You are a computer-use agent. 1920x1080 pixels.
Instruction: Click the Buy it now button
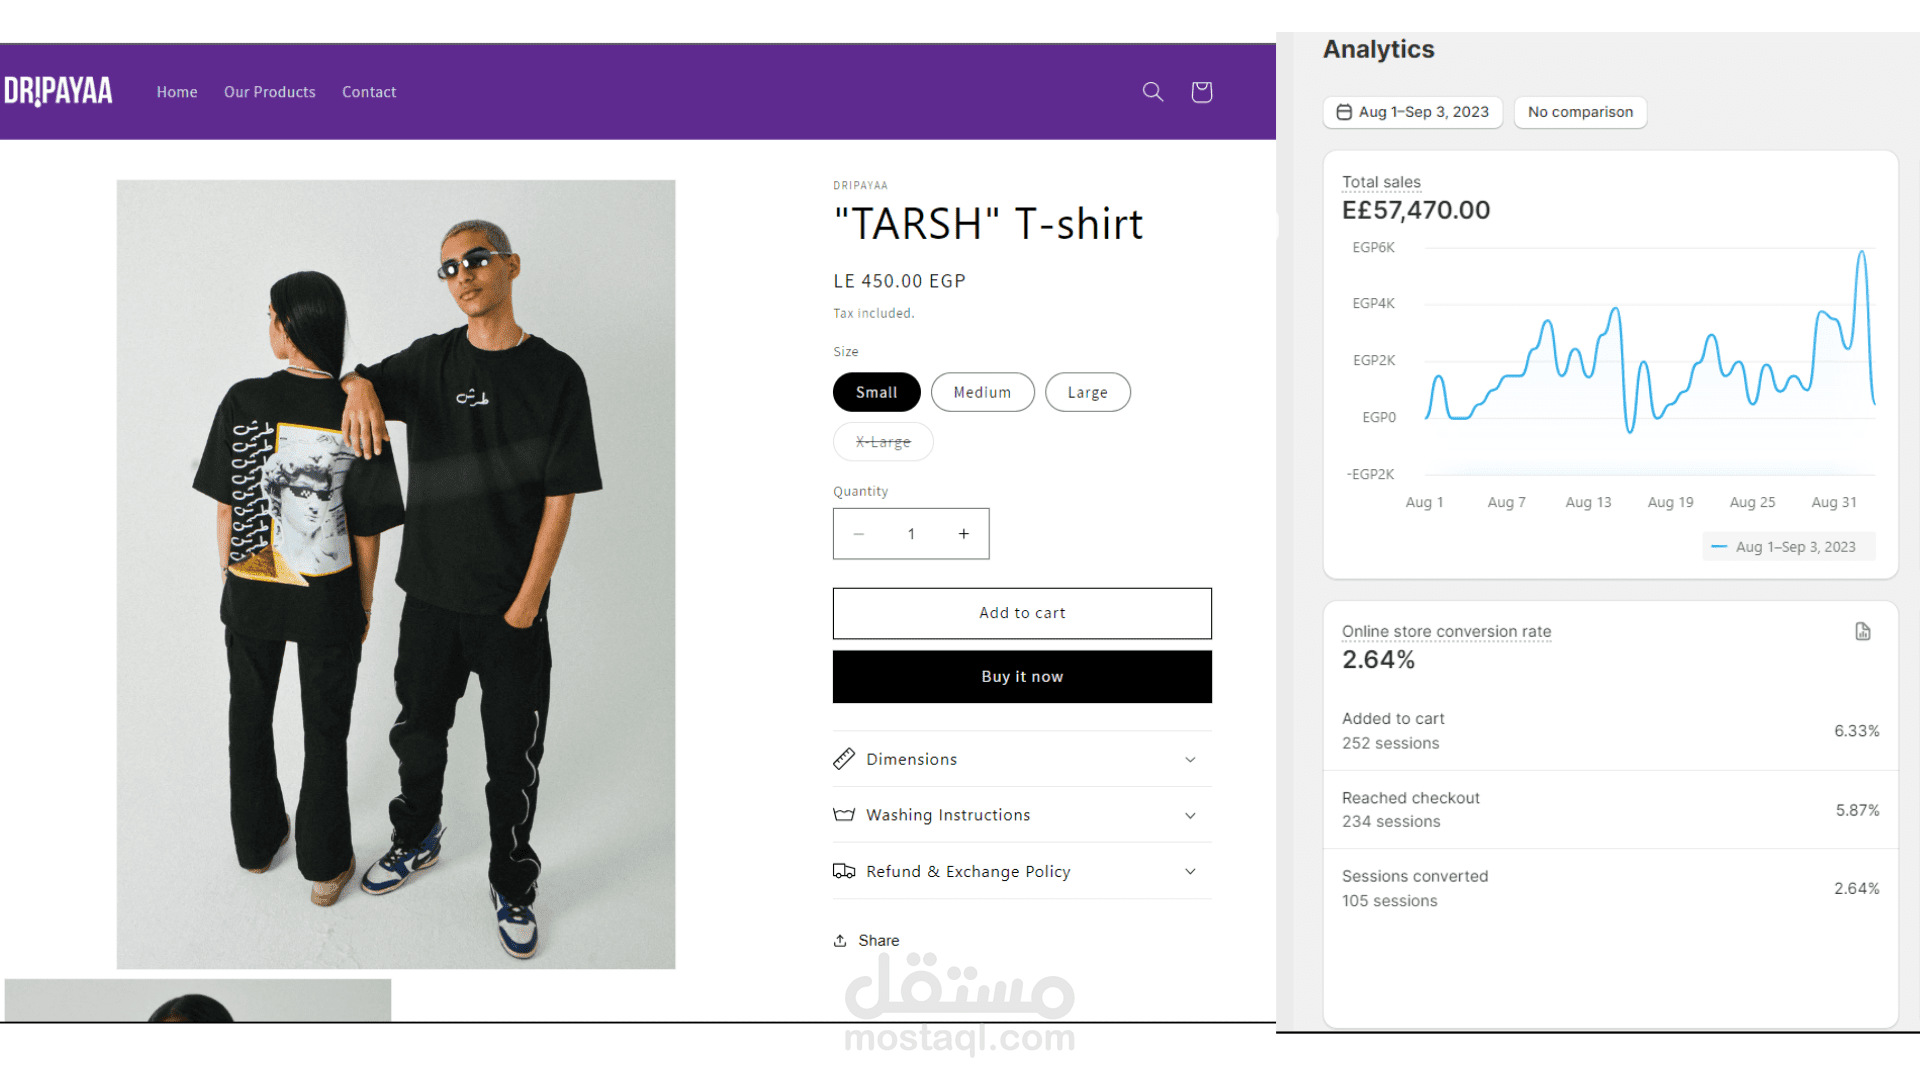point(1021,676)
